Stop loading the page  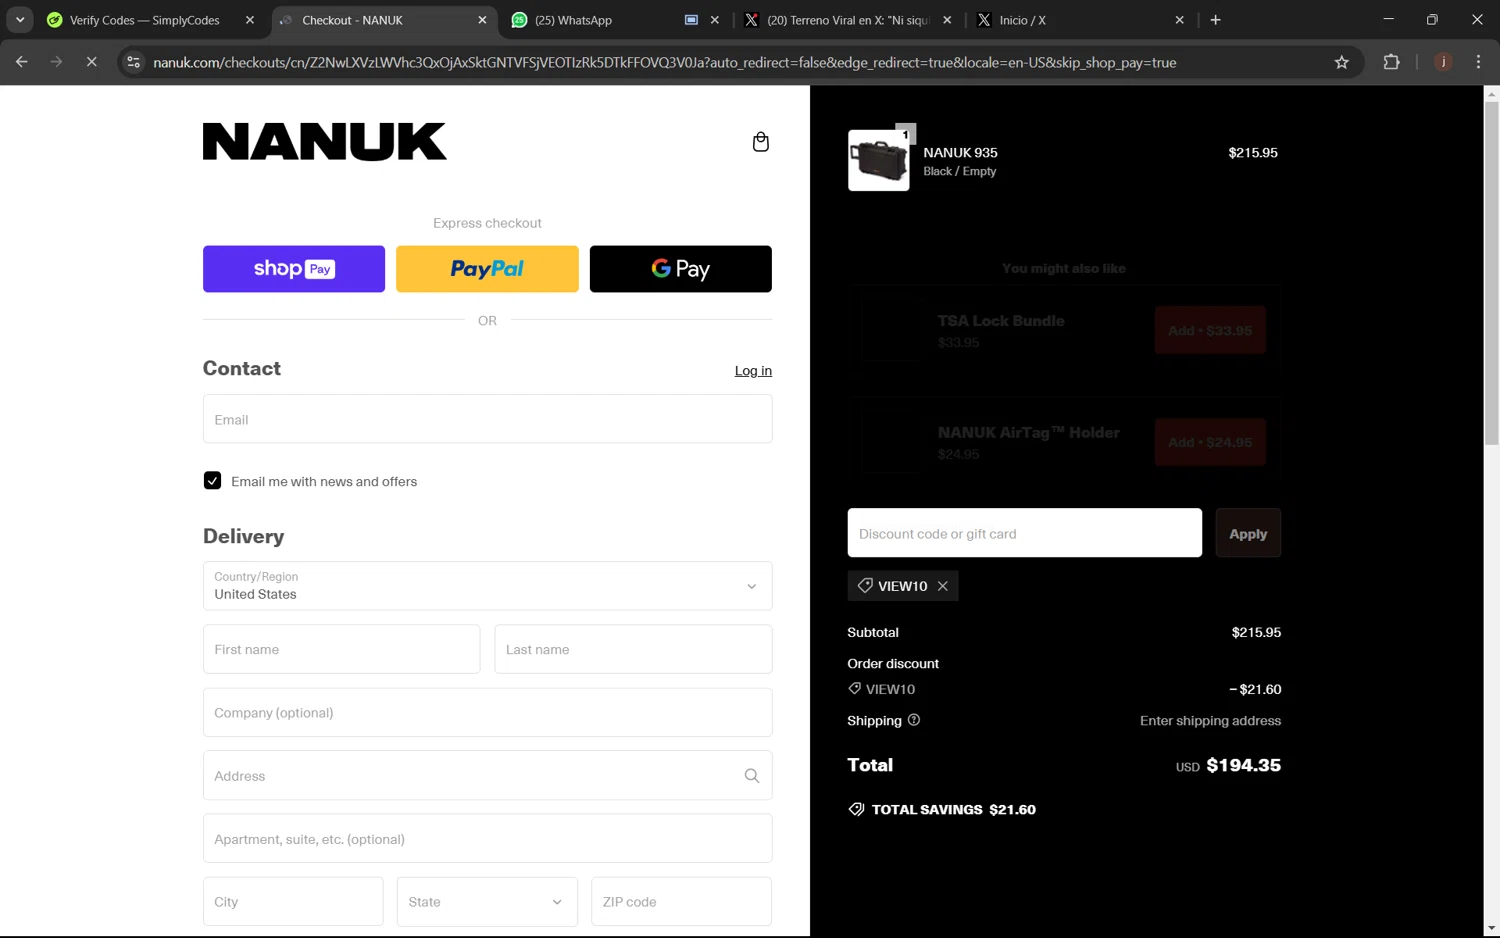pos(91,62)
